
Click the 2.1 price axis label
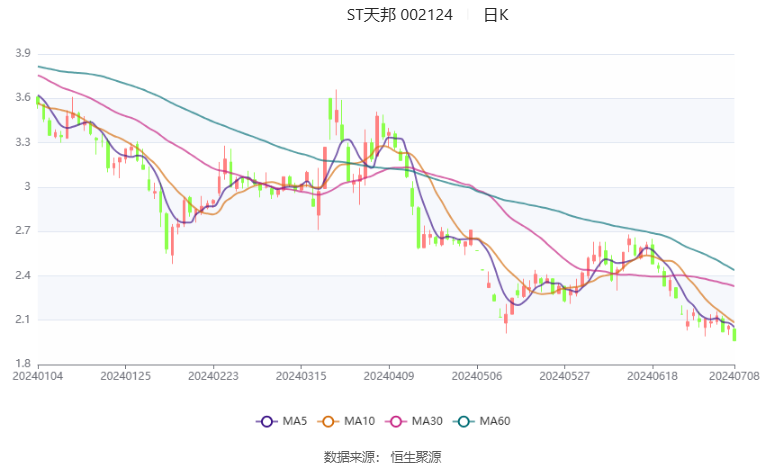[x=22, y=320]
